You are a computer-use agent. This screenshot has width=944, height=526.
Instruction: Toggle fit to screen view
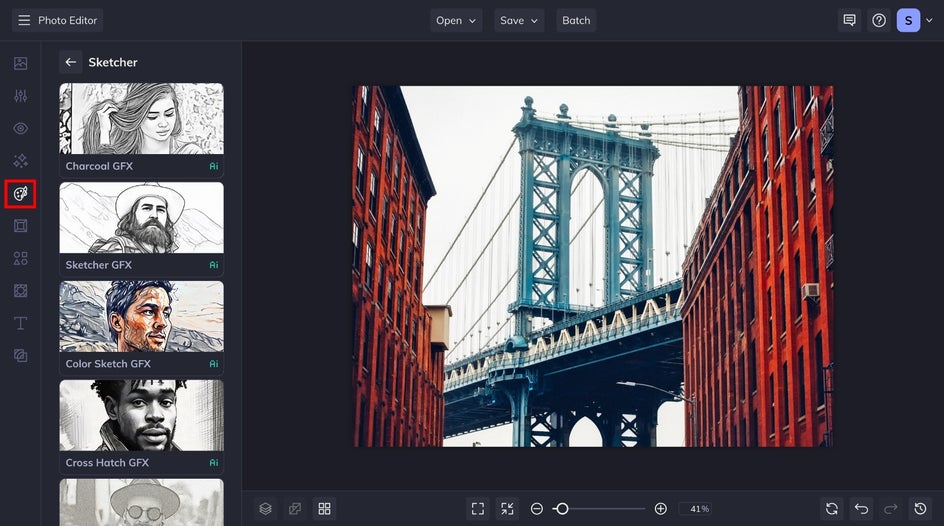478,509
